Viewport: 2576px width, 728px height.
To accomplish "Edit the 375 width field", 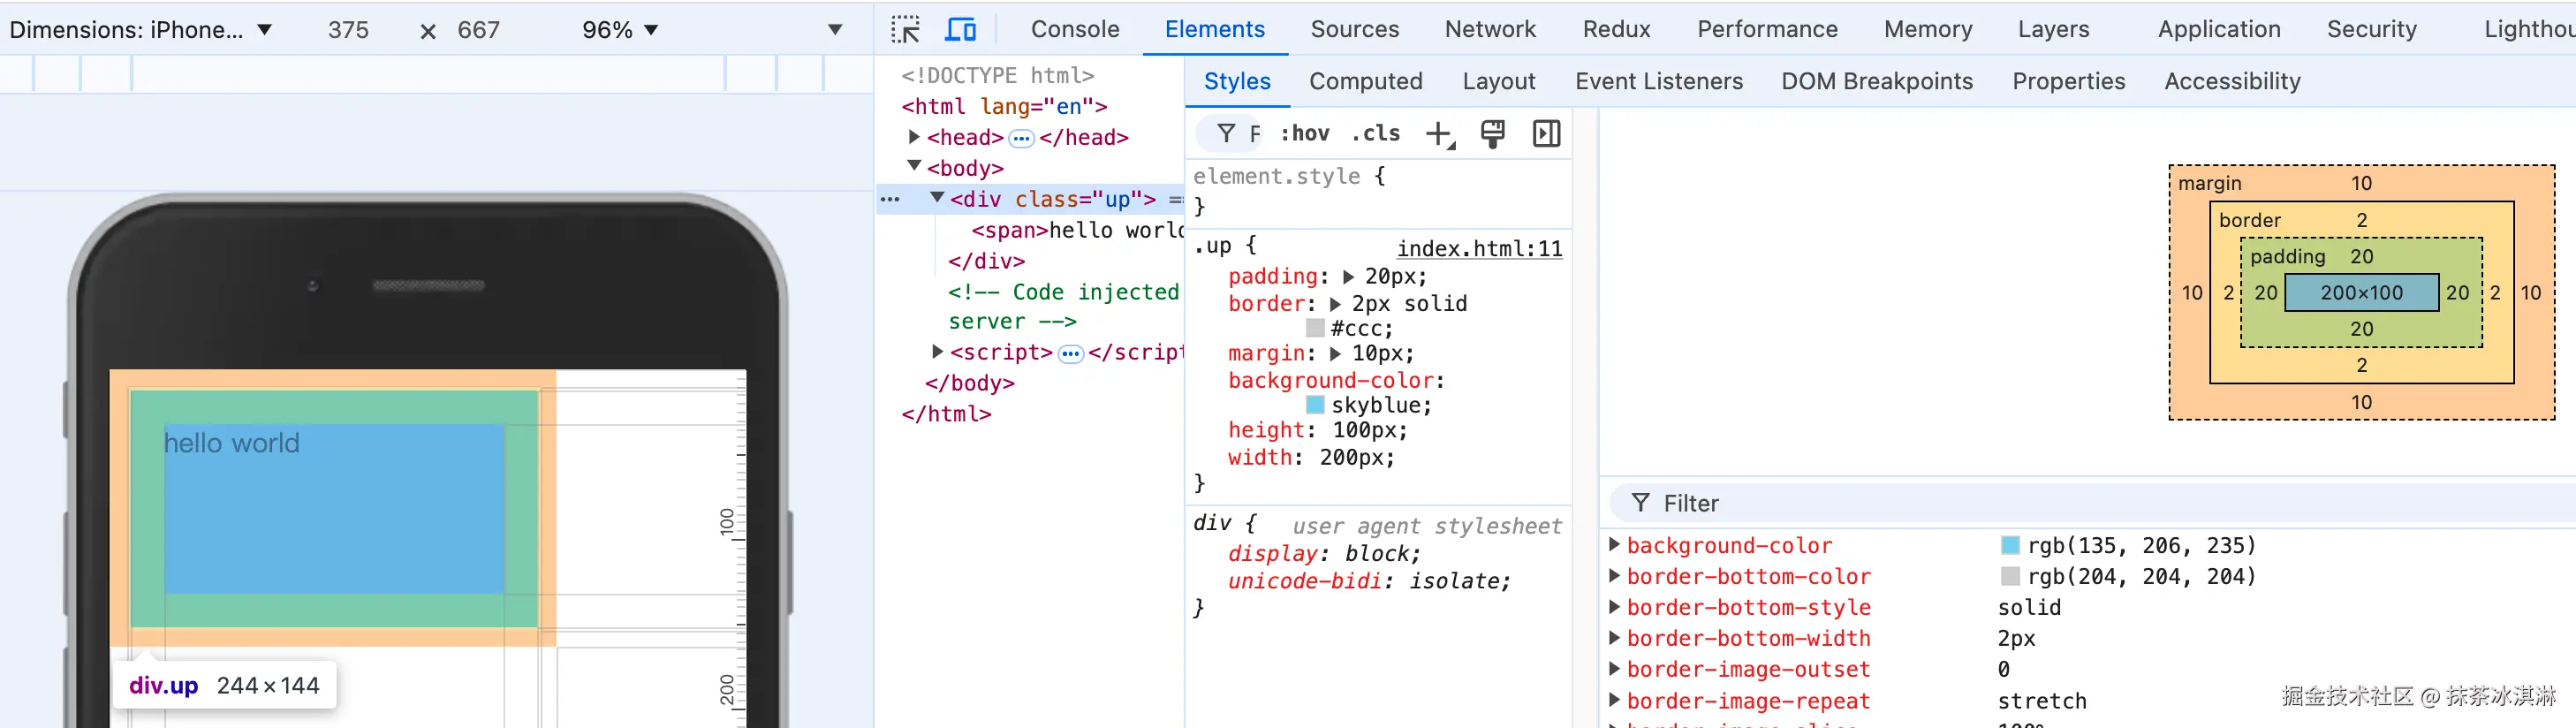I will click(348, 30).
